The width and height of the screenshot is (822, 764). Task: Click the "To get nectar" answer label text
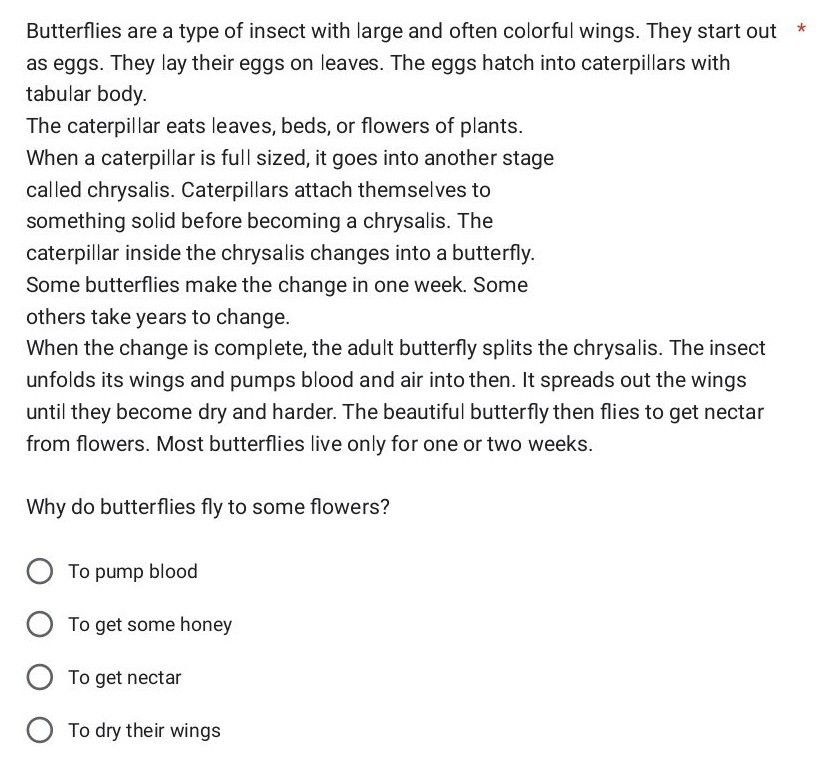tap(125, 678)
